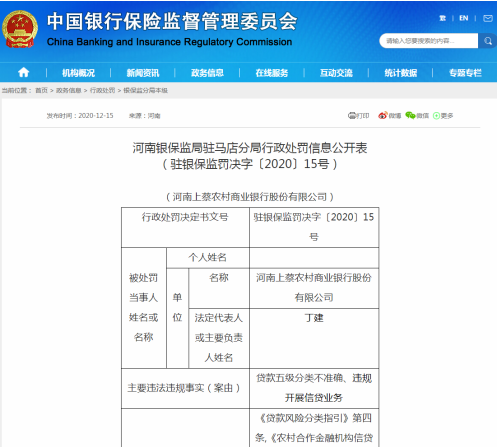The width and height of the screenshot is (498, 447).
Task: Click the national emblem logo
Action: pos(20,29)
